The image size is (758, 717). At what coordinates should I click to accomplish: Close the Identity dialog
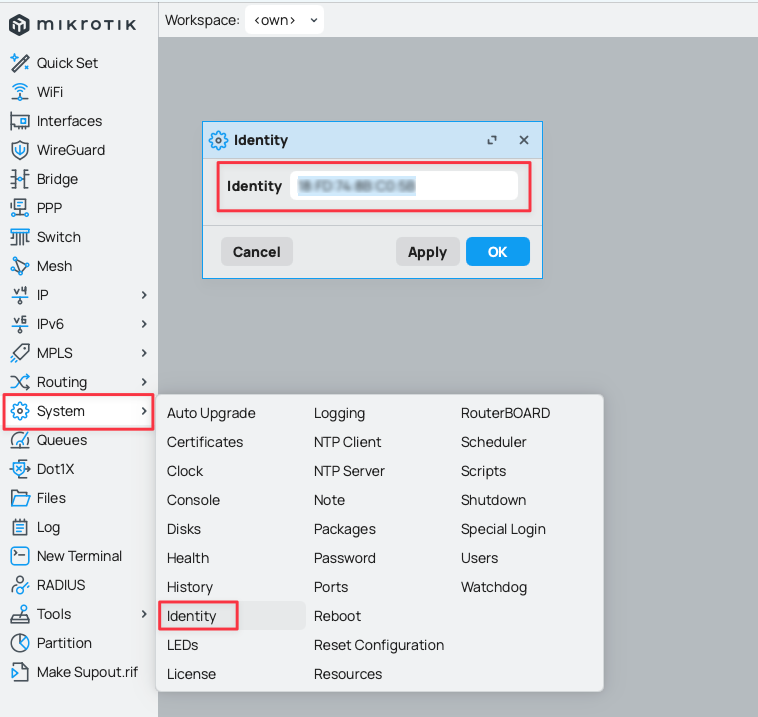[x=524, y=140]
